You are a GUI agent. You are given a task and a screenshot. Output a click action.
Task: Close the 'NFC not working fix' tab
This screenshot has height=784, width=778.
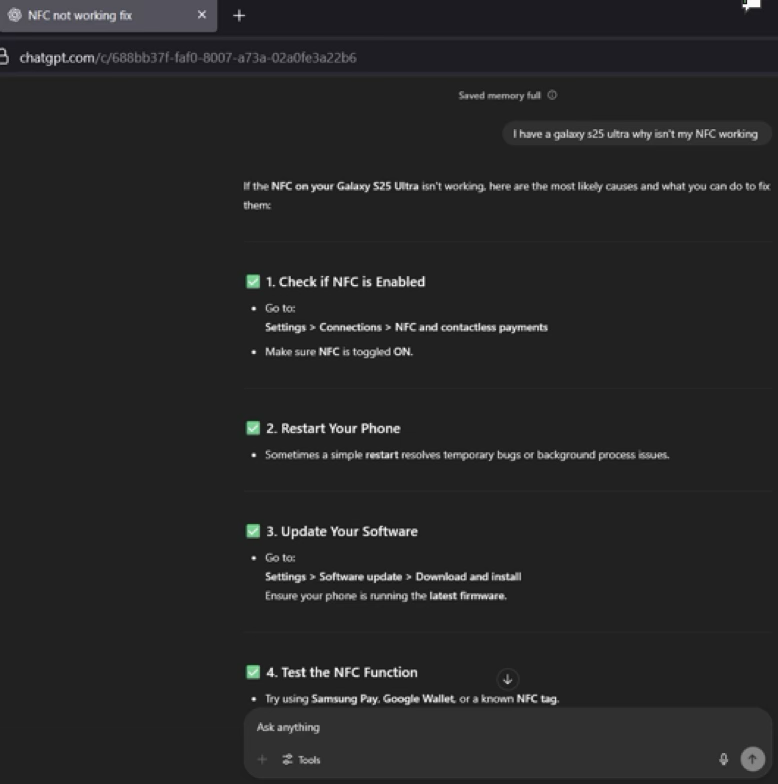click(202, 16)
